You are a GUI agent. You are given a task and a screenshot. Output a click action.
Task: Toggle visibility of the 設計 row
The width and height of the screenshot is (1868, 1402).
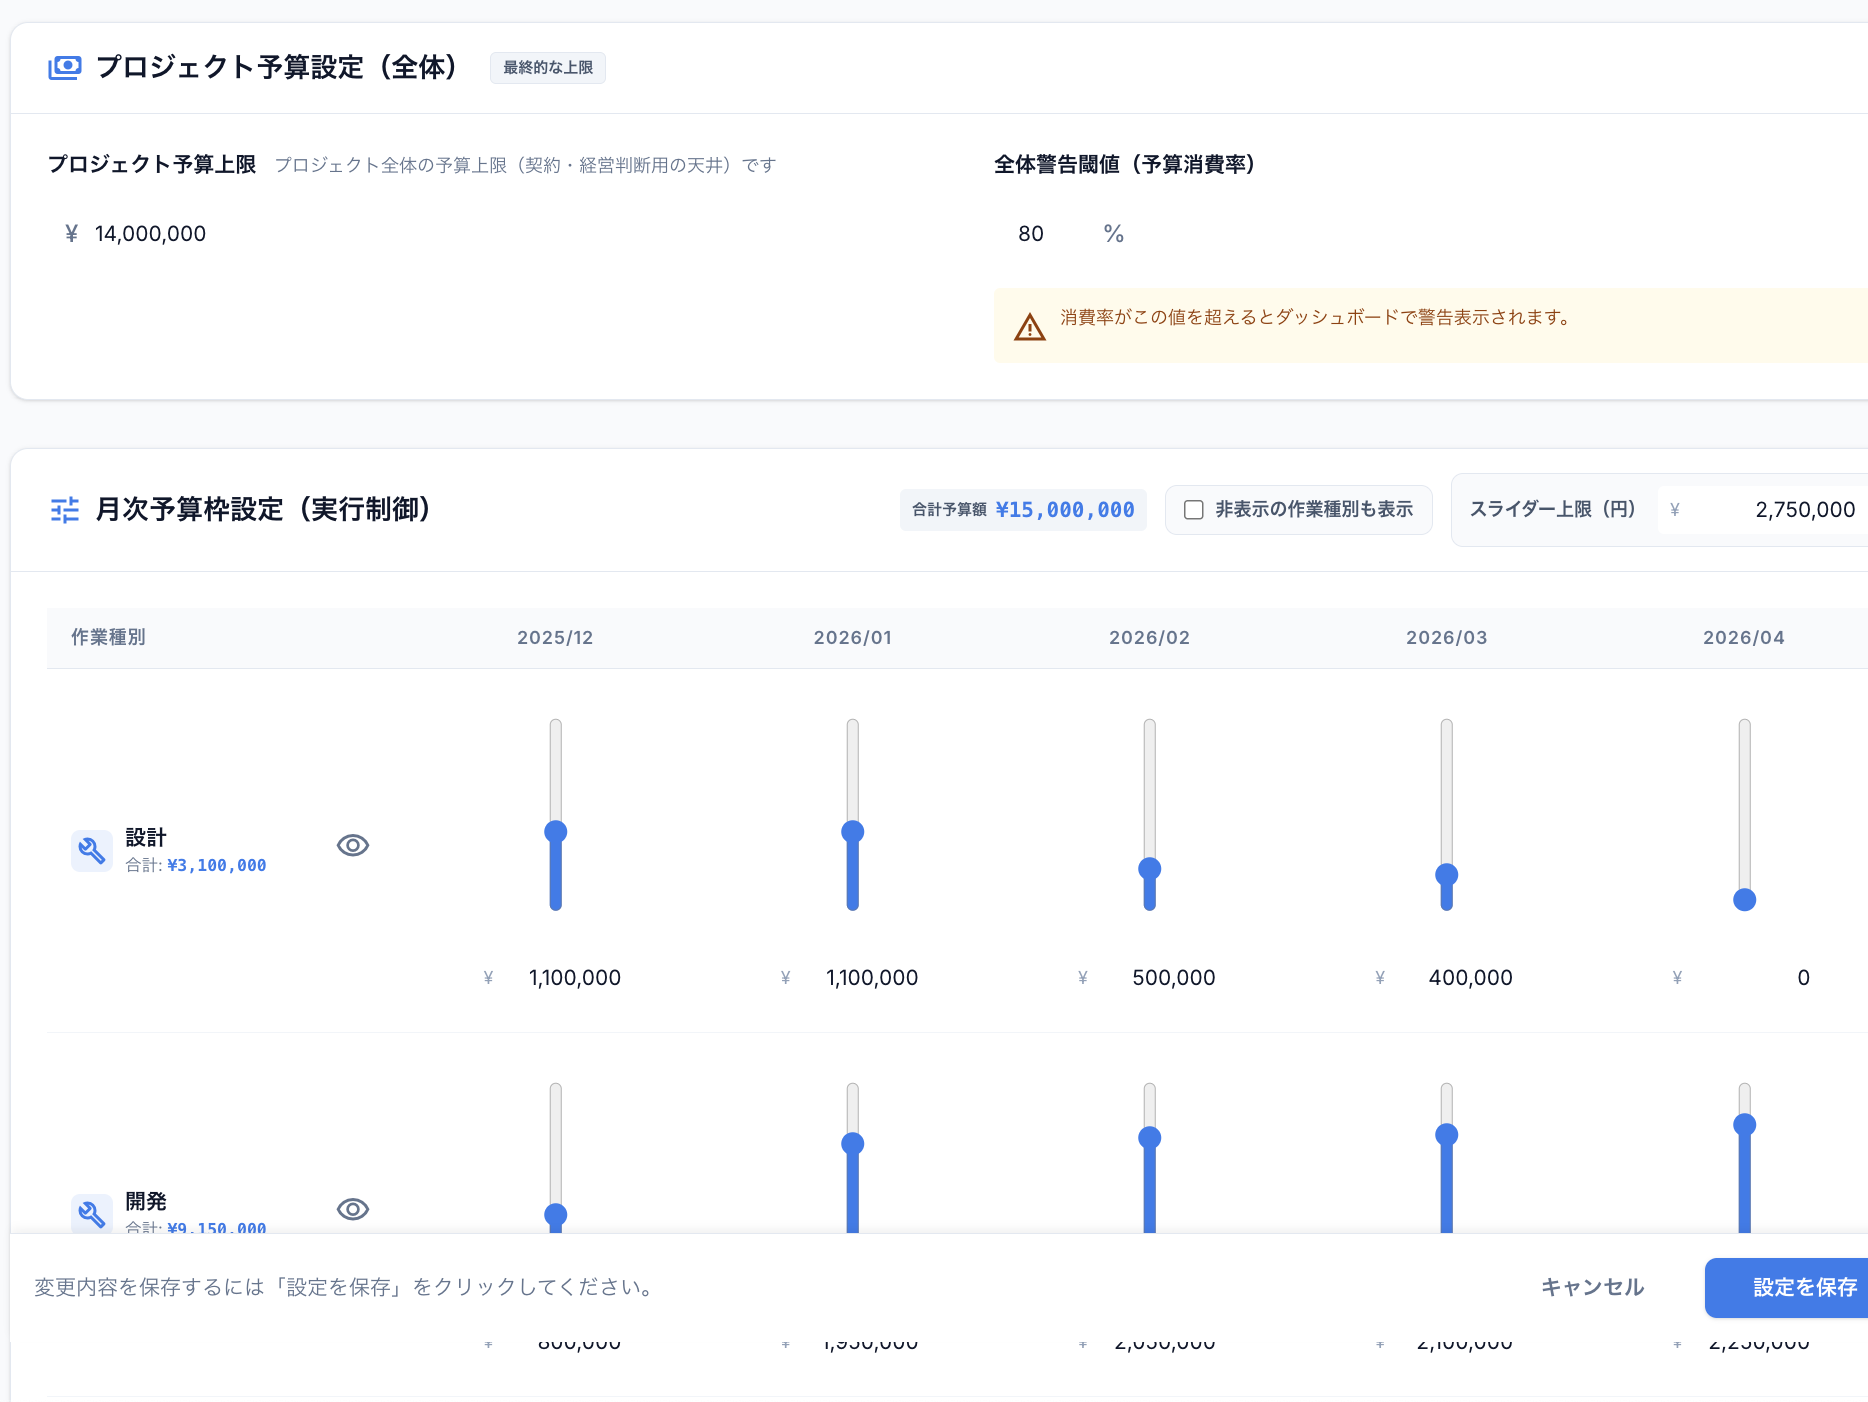point(352,845)
